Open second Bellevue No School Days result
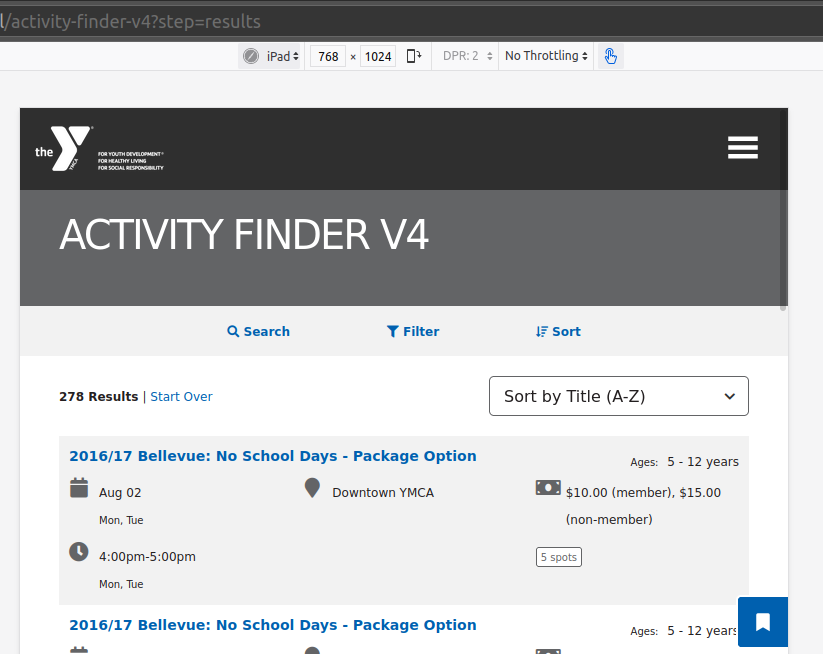This screenshot has height=654, width=823. pos(273,625)
